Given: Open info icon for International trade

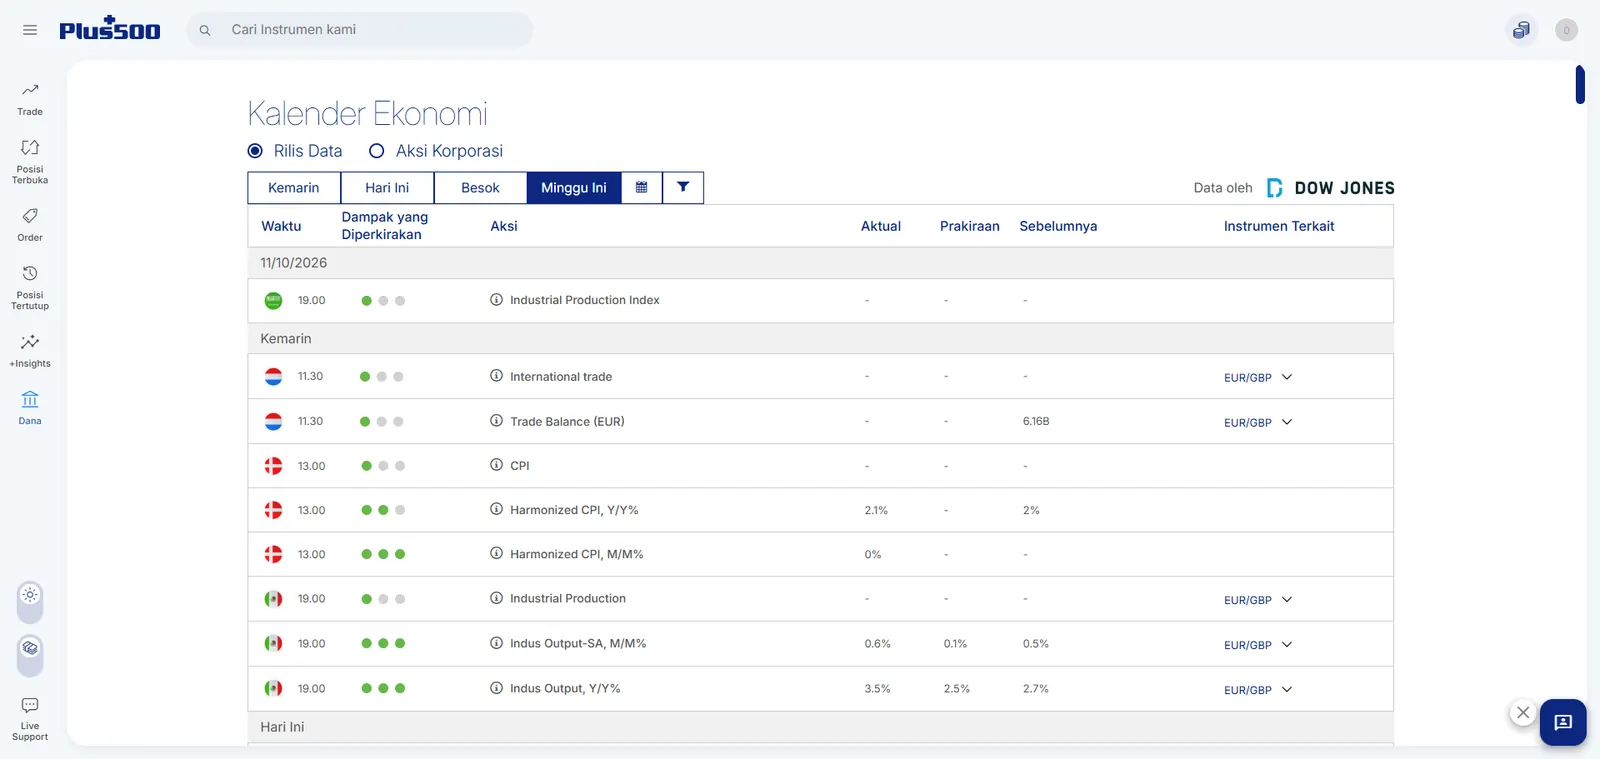Looking at the screenshot, I should (496, 376).
